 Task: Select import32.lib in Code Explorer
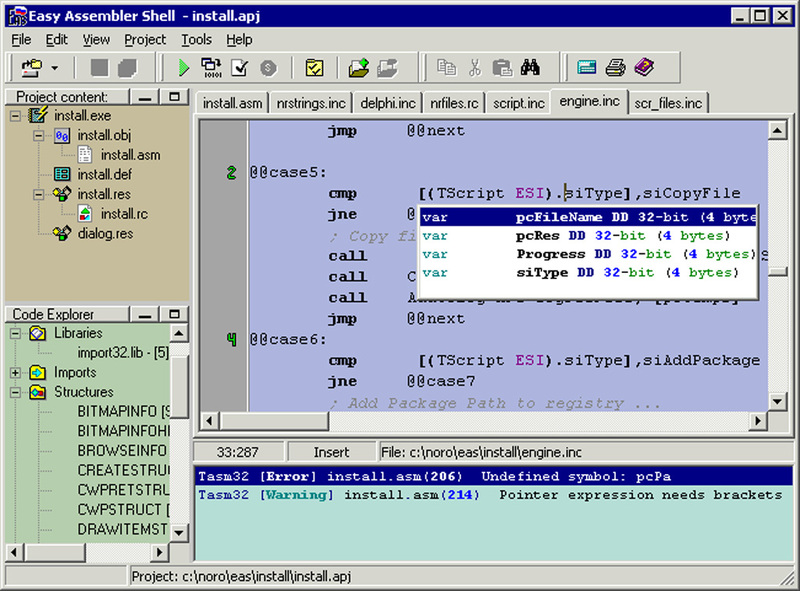(123, 353)
